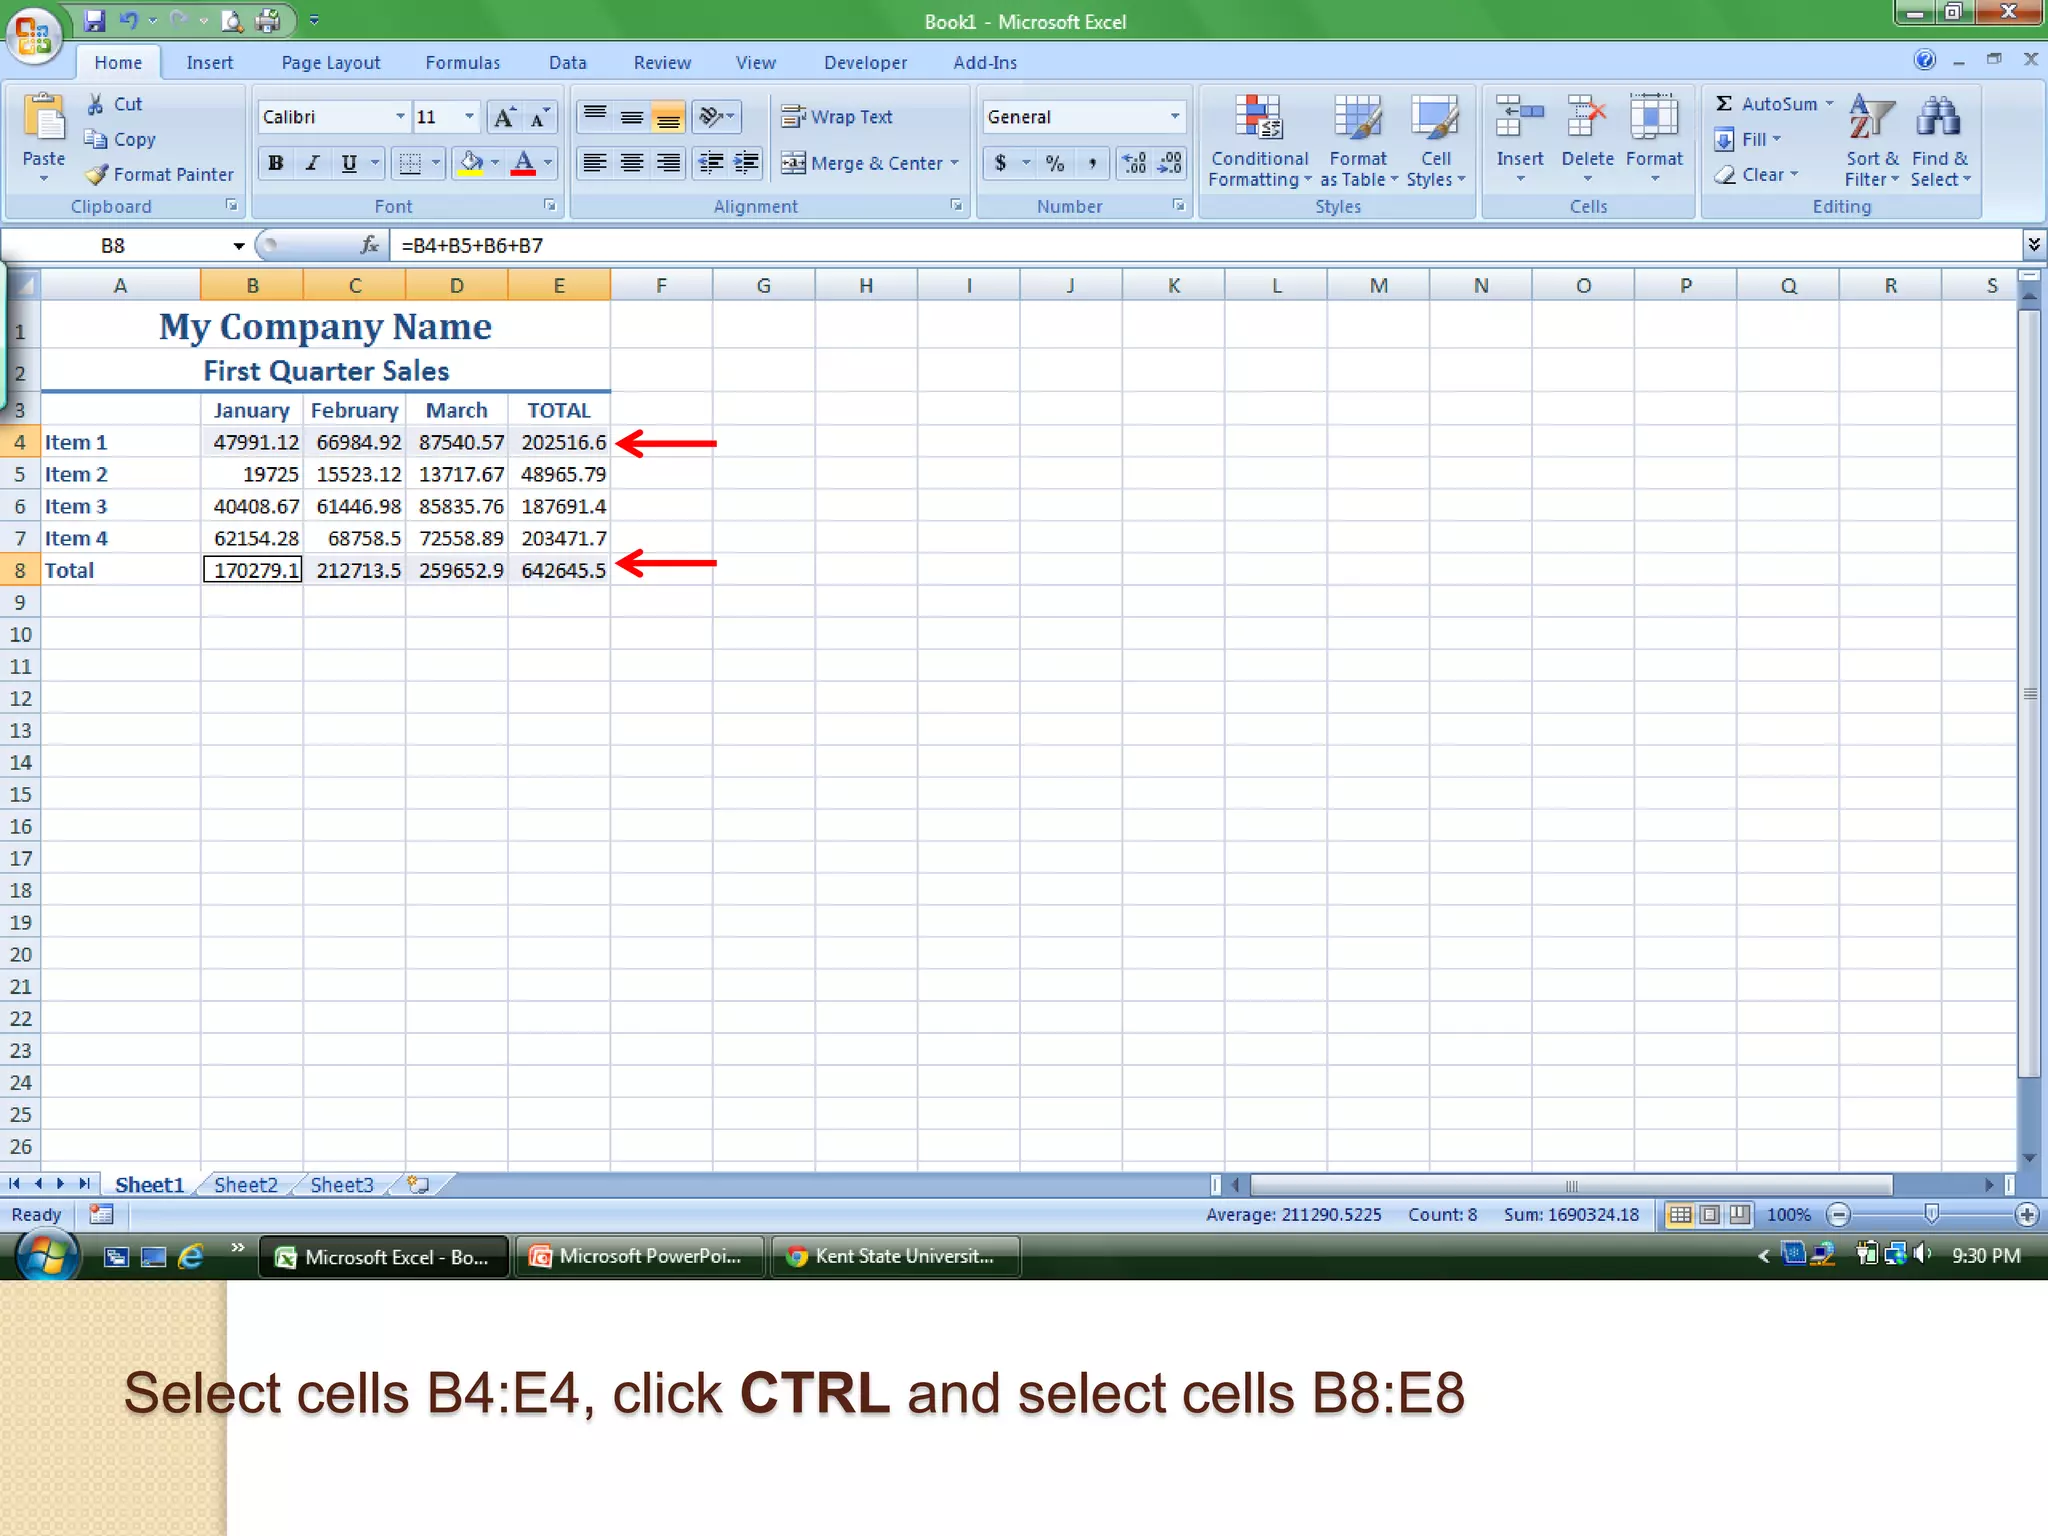Click the Select All corner box
2048x1536 pixels.
(x=21, y=285)
